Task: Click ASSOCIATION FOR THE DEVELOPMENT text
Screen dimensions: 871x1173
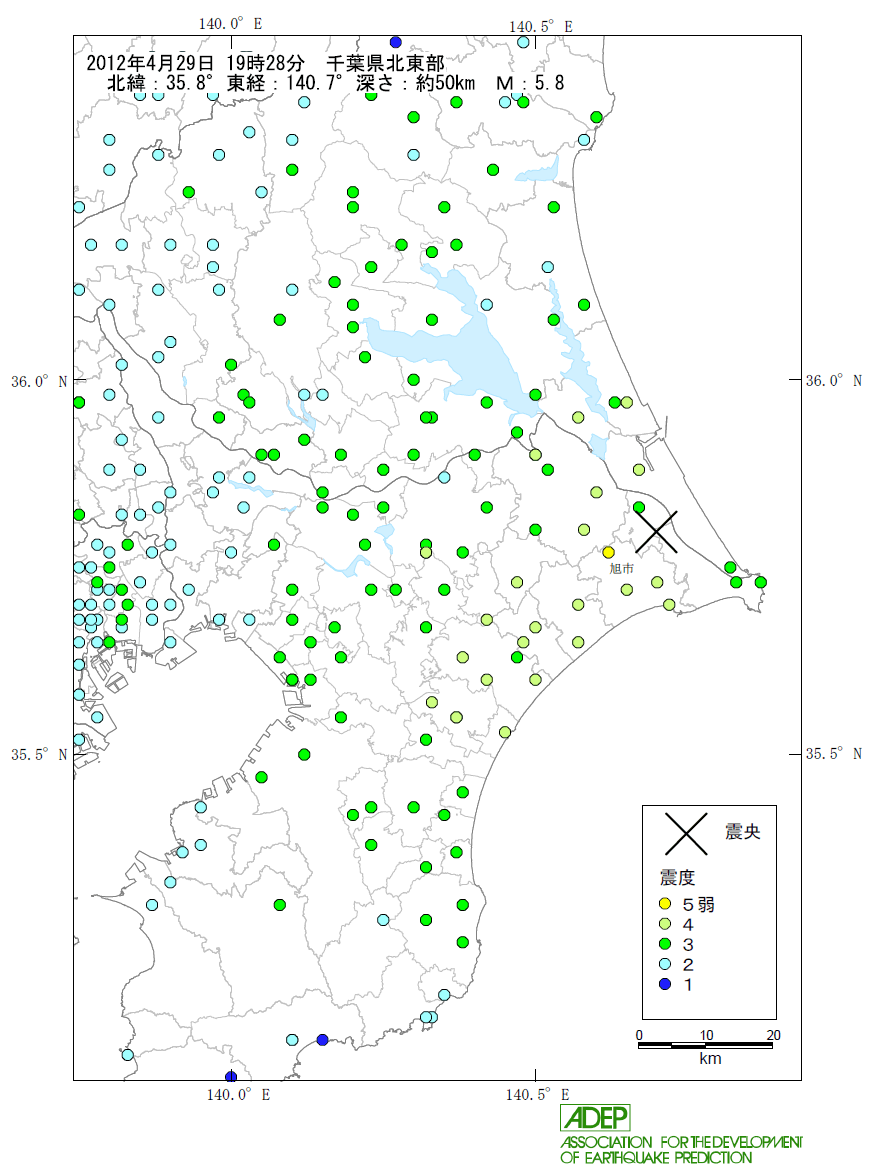Action: pyautogui.click(x=681, y=1142)
